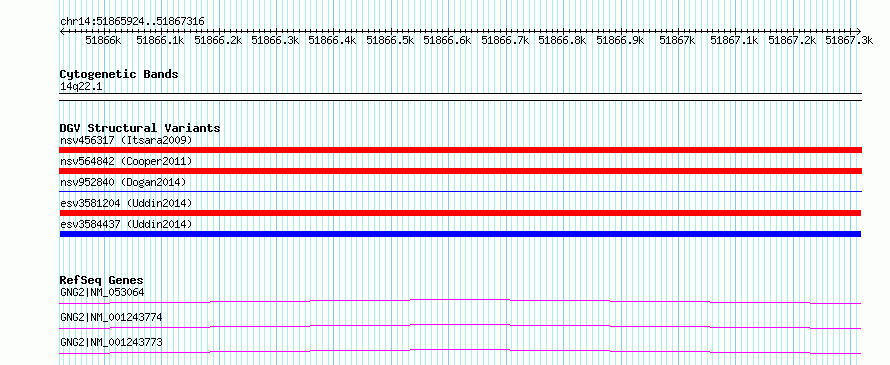The width and height of the screenshot is (890, 365).
Task: Click the magenta transcript line of GNG2|NM_001243773
Action: 461,351
